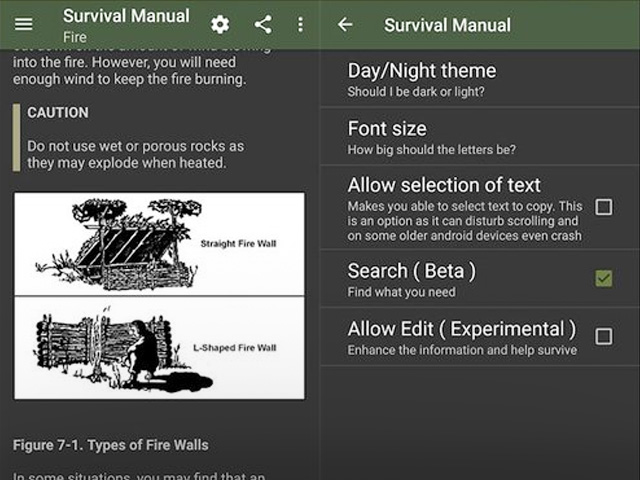This screenshot has width=640, height=480.
Task: Click the Survival Manual title in left header
Action: (x=126, y=16)
